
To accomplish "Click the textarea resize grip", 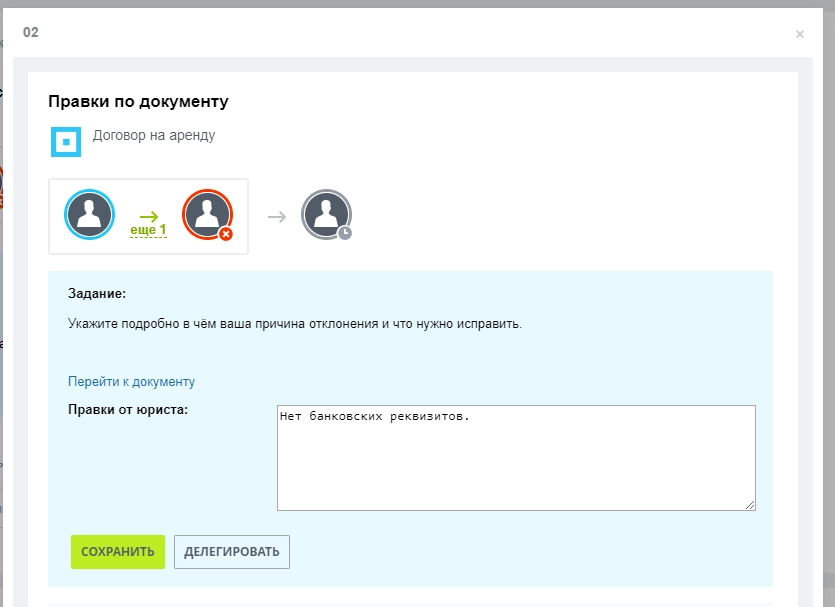I will click(x=752, y=506).
